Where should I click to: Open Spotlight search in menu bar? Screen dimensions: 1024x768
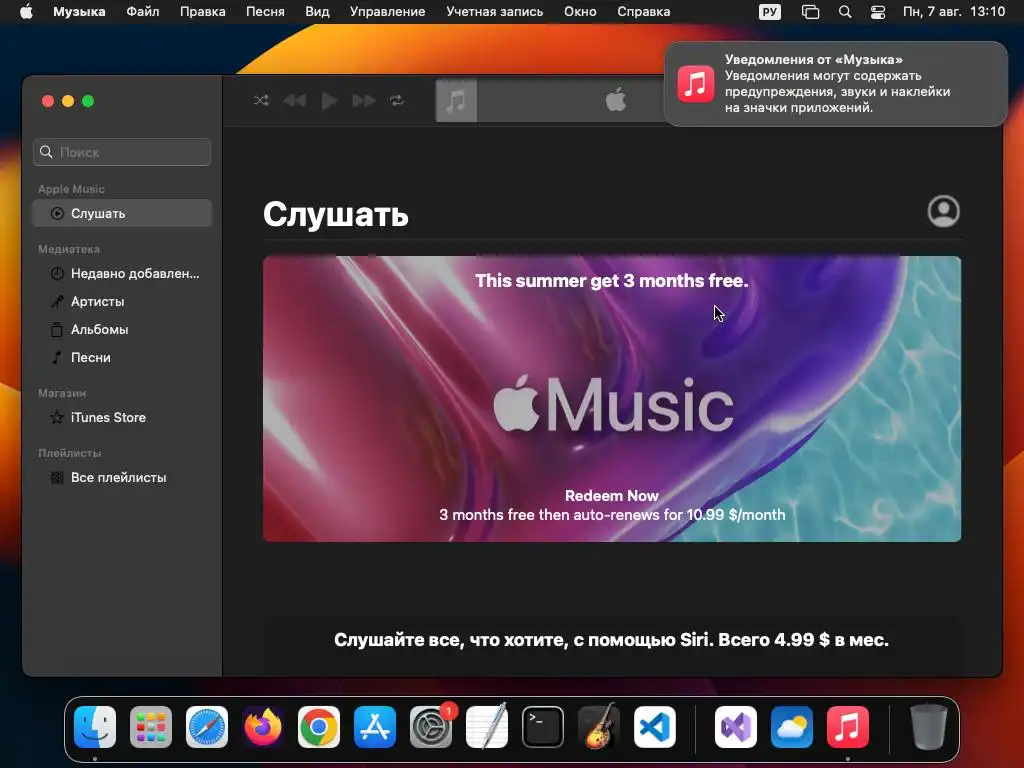[845, 12]
